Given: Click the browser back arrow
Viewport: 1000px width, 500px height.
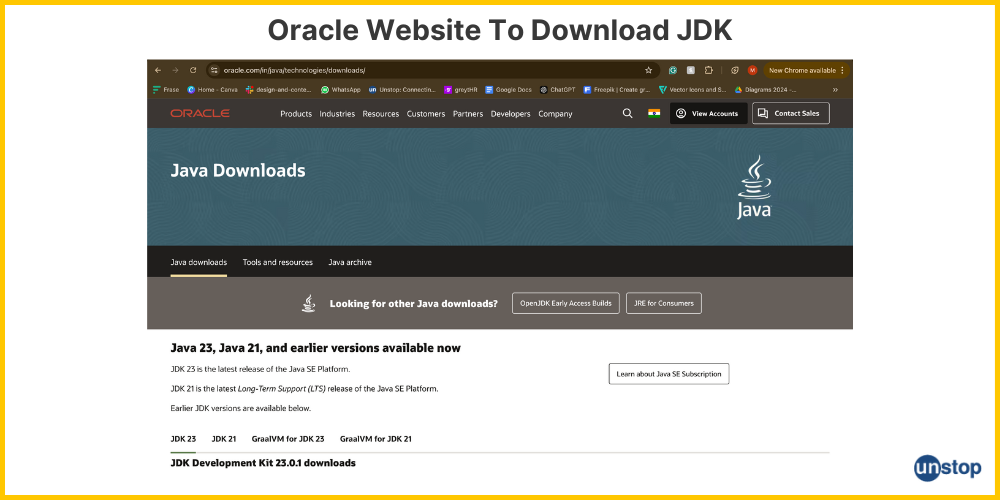Looking at the screenshot, I should click(158, 70).
